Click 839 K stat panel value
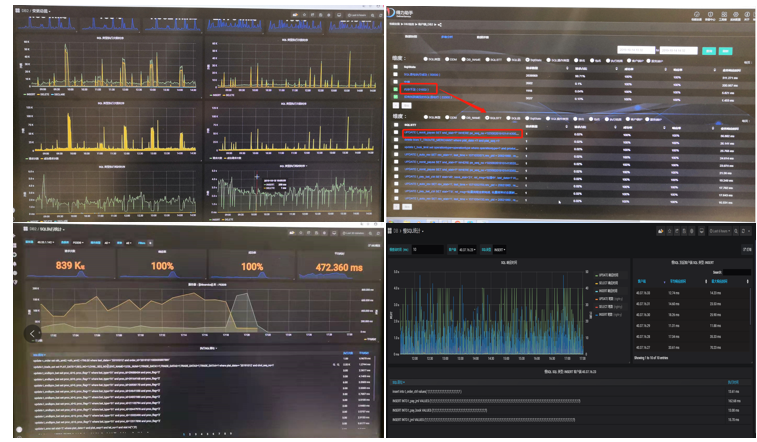Image resolution: width=757 pixels, height=442 pixels. (x=70, y=265)
